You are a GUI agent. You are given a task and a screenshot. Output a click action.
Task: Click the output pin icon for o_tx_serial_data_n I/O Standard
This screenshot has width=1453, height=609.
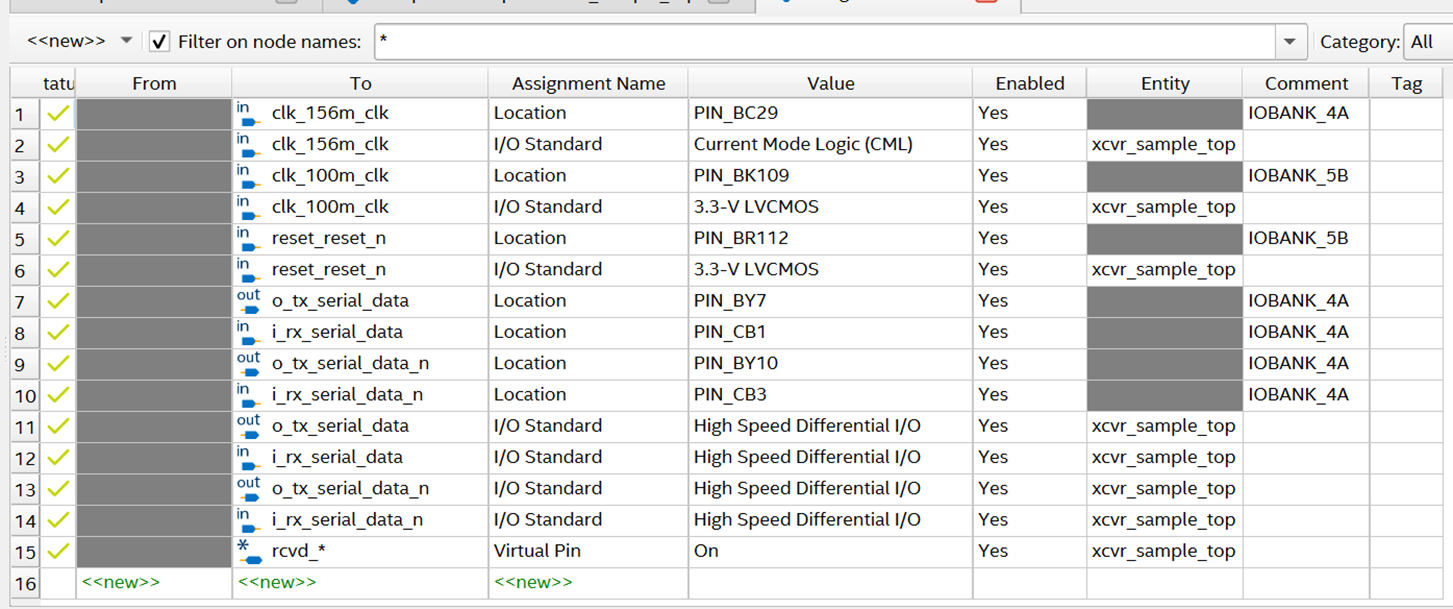click(248, 488)
